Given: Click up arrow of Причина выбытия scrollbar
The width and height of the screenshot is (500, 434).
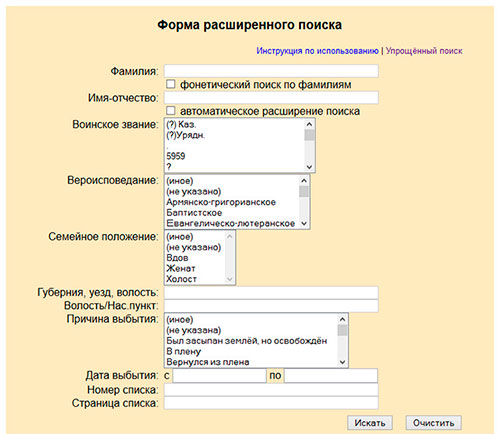Looking at the screenshot, I should coord(343,319).
